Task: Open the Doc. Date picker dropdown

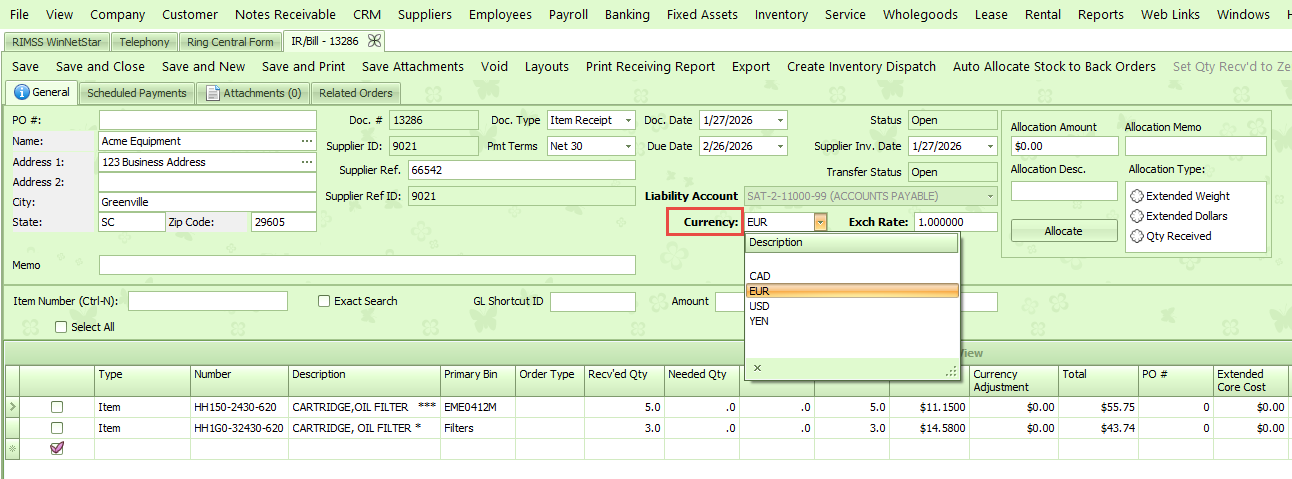Action: pos(779,120)
